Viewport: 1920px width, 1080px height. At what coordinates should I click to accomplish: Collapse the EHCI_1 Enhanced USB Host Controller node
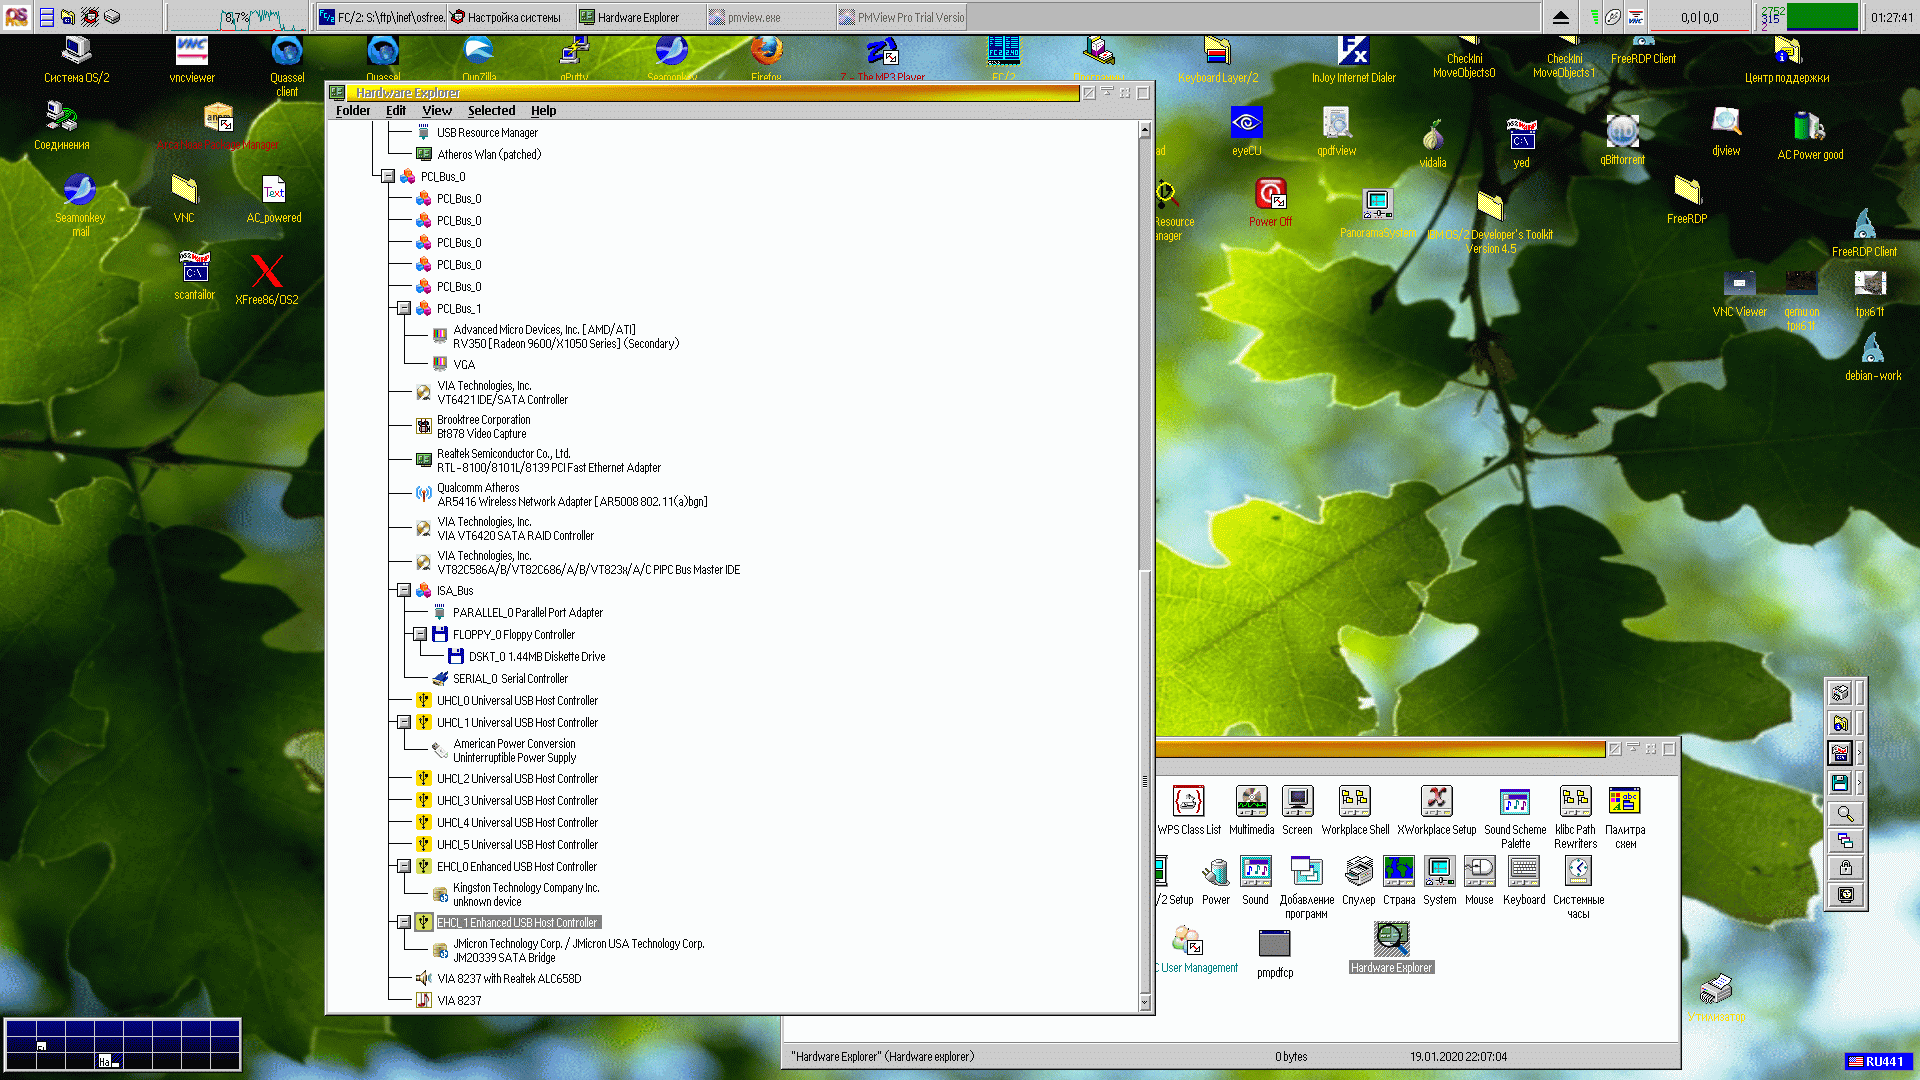pos(404,923)
